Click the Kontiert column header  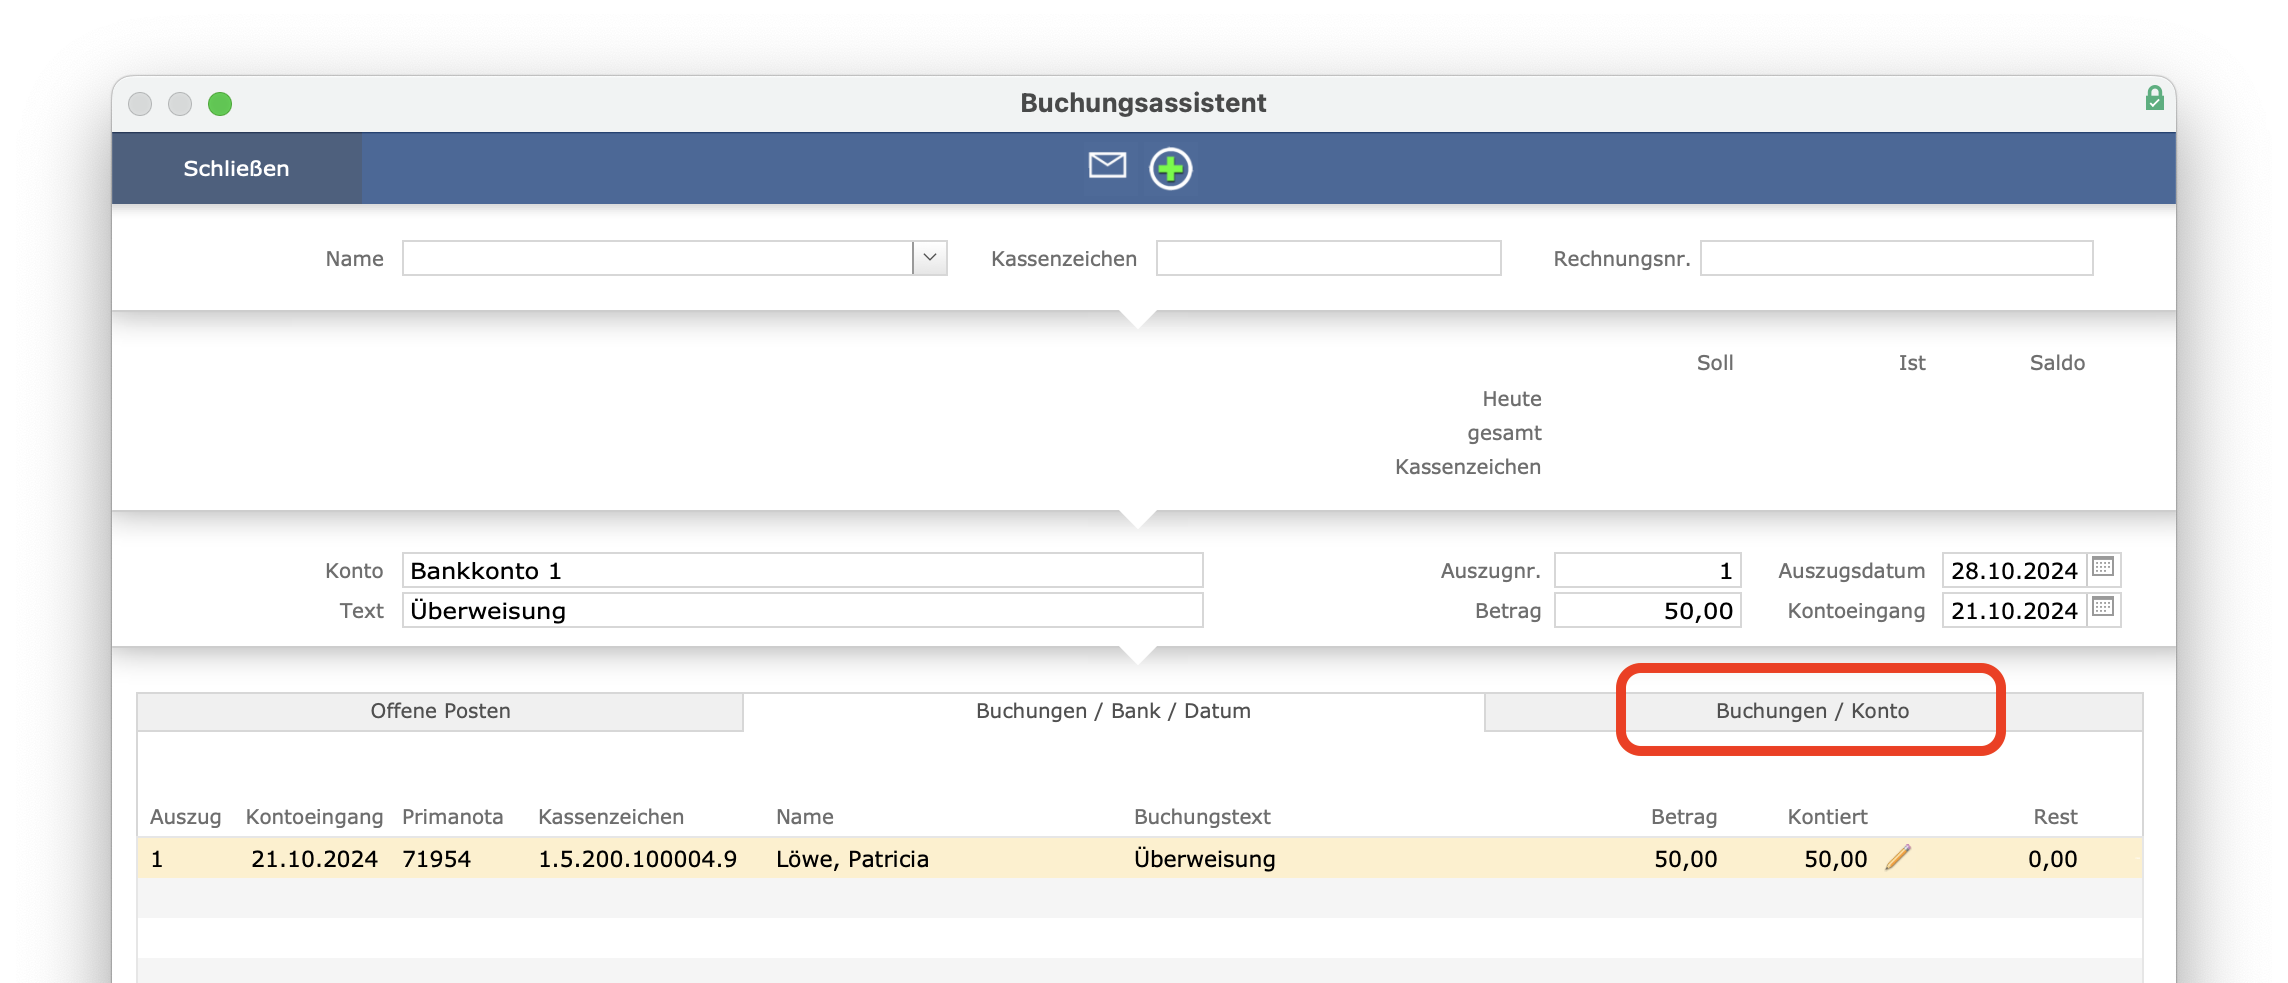[1827, 817]
